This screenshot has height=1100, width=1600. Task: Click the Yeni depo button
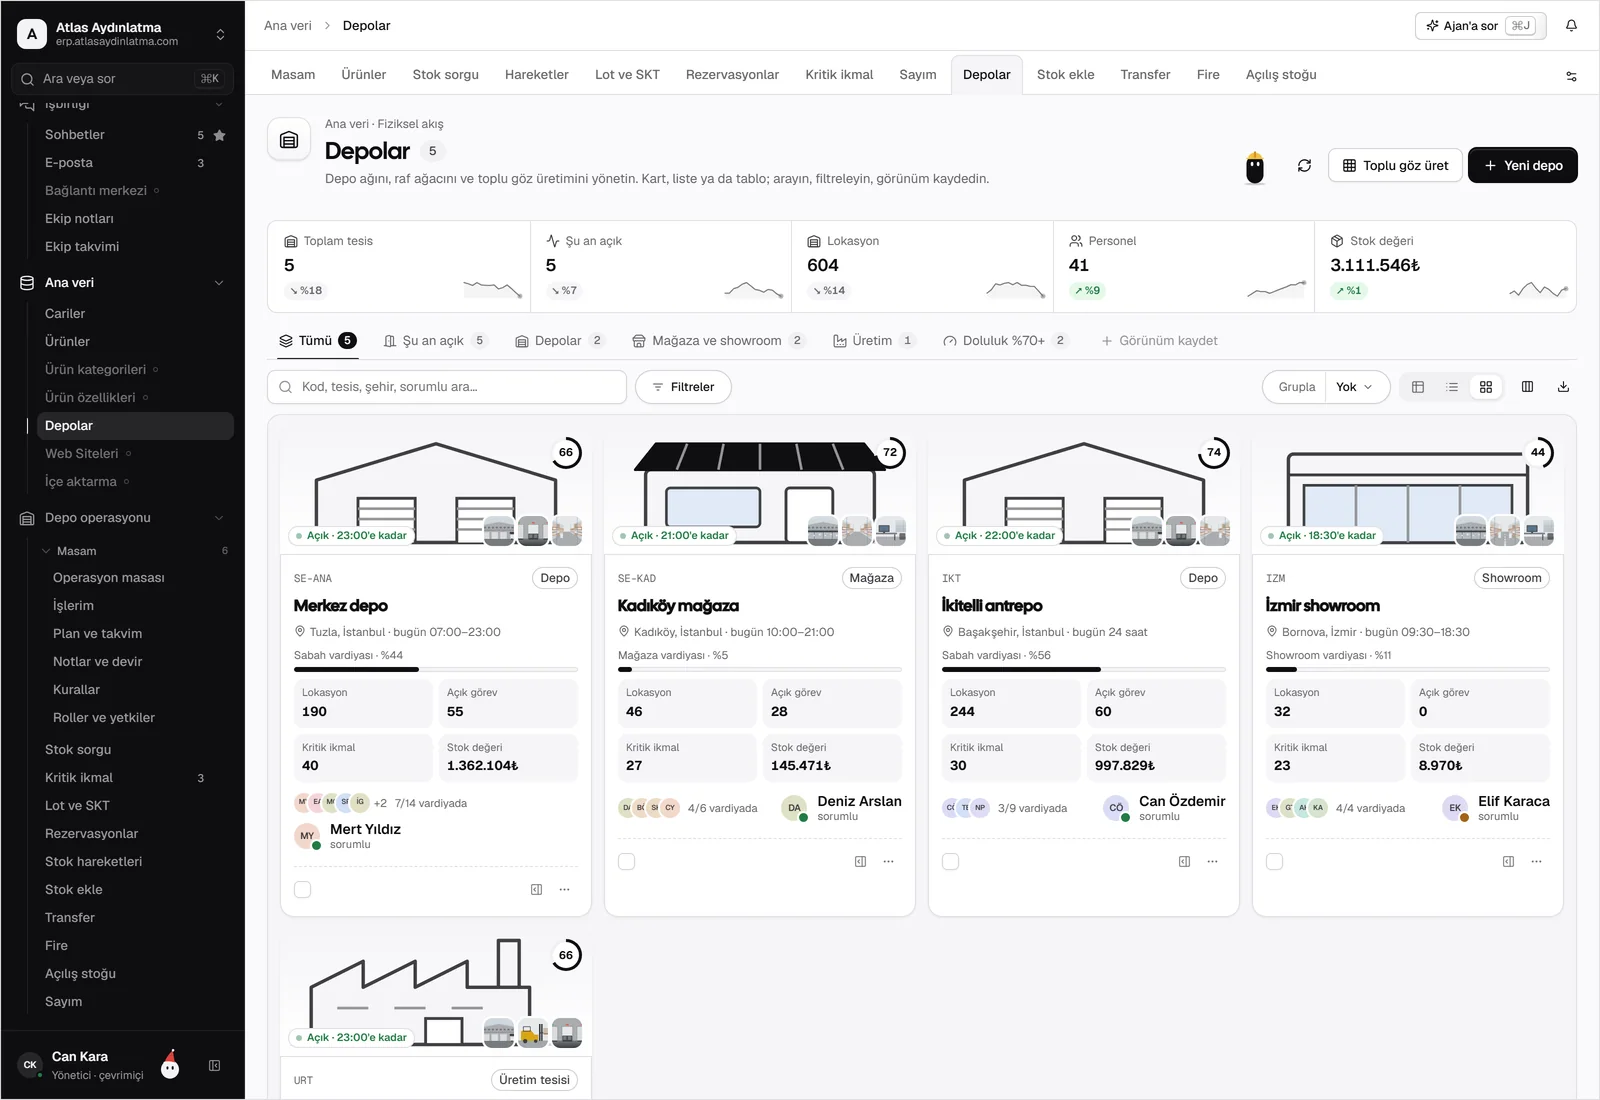click(x=1522, y=166)
